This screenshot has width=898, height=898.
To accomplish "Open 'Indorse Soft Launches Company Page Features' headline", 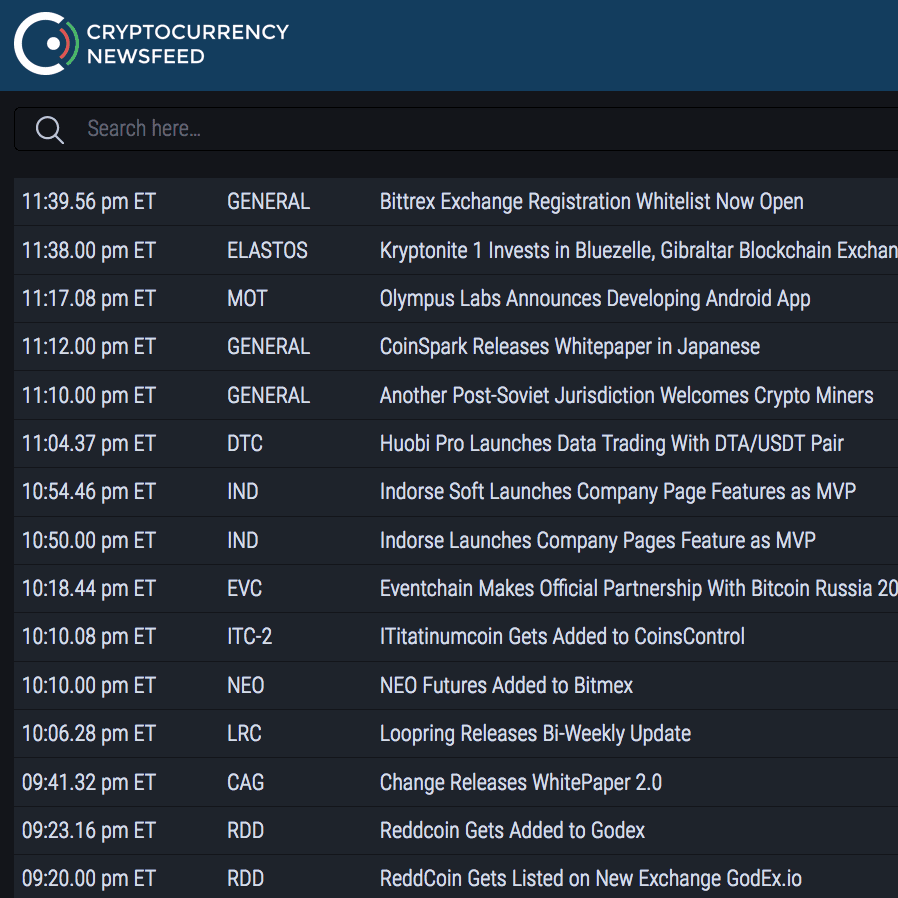I will coord(617,491).
